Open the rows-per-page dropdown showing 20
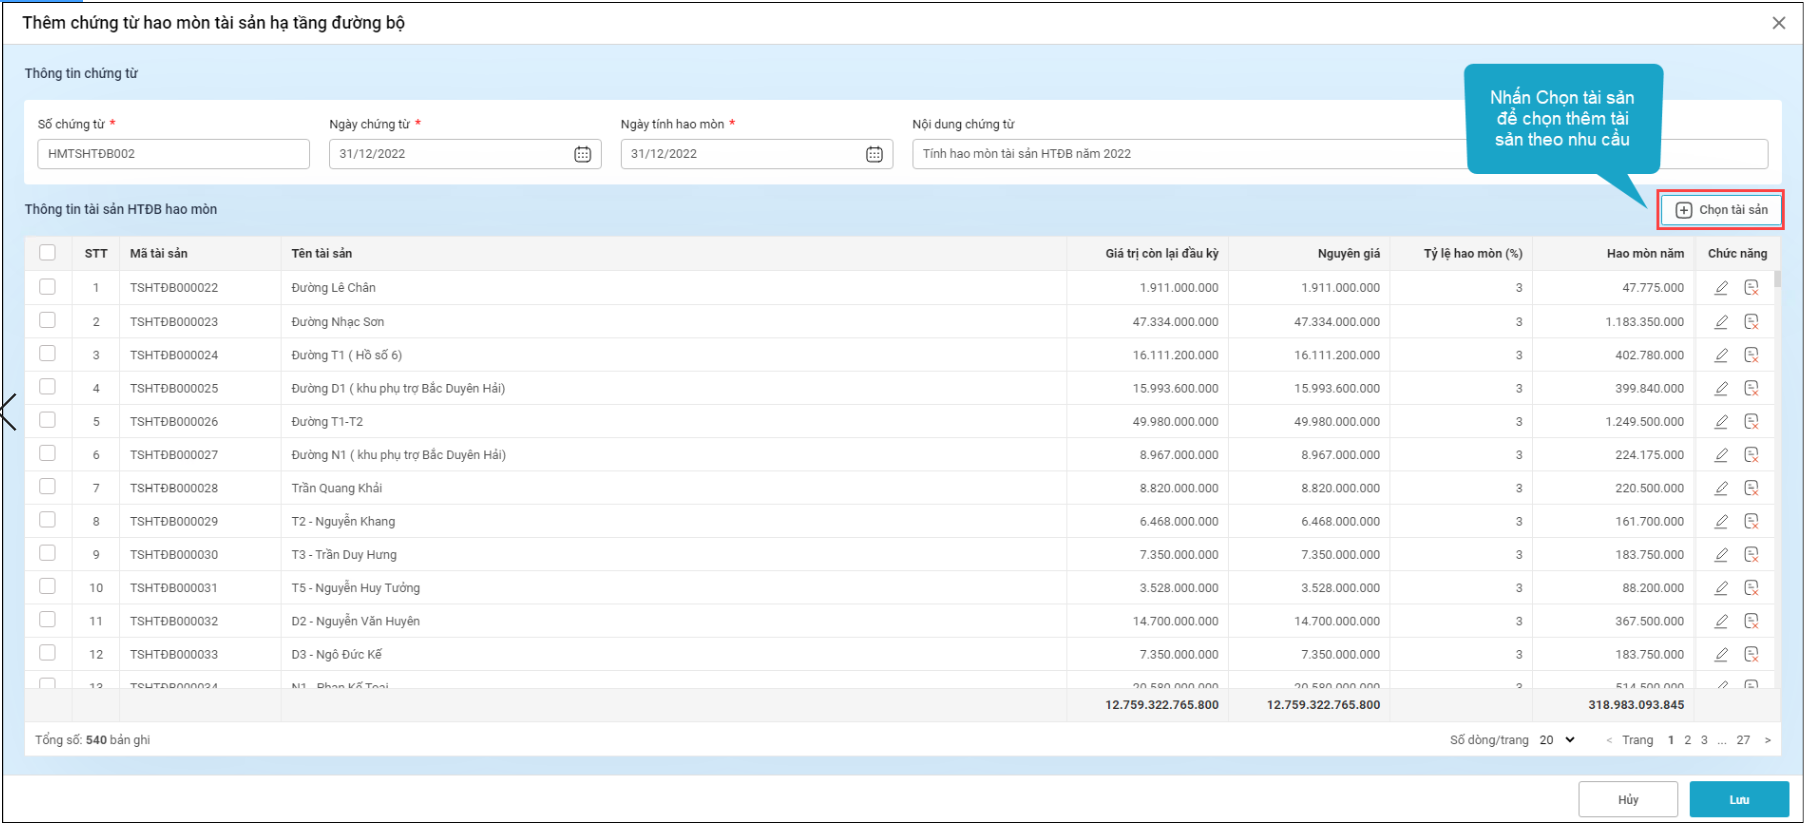 point(1557,740)
